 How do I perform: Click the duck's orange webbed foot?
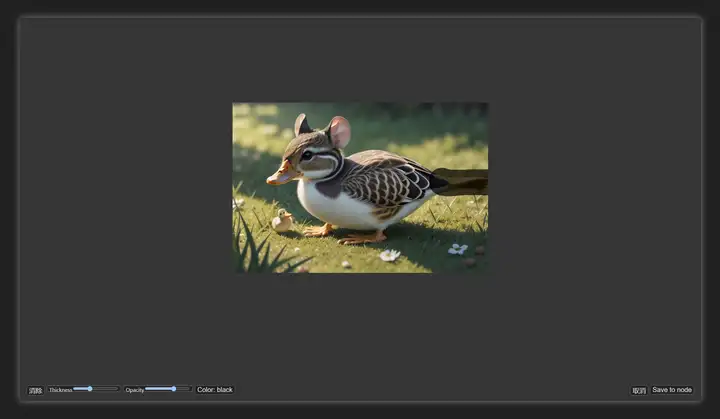(363, 238)
